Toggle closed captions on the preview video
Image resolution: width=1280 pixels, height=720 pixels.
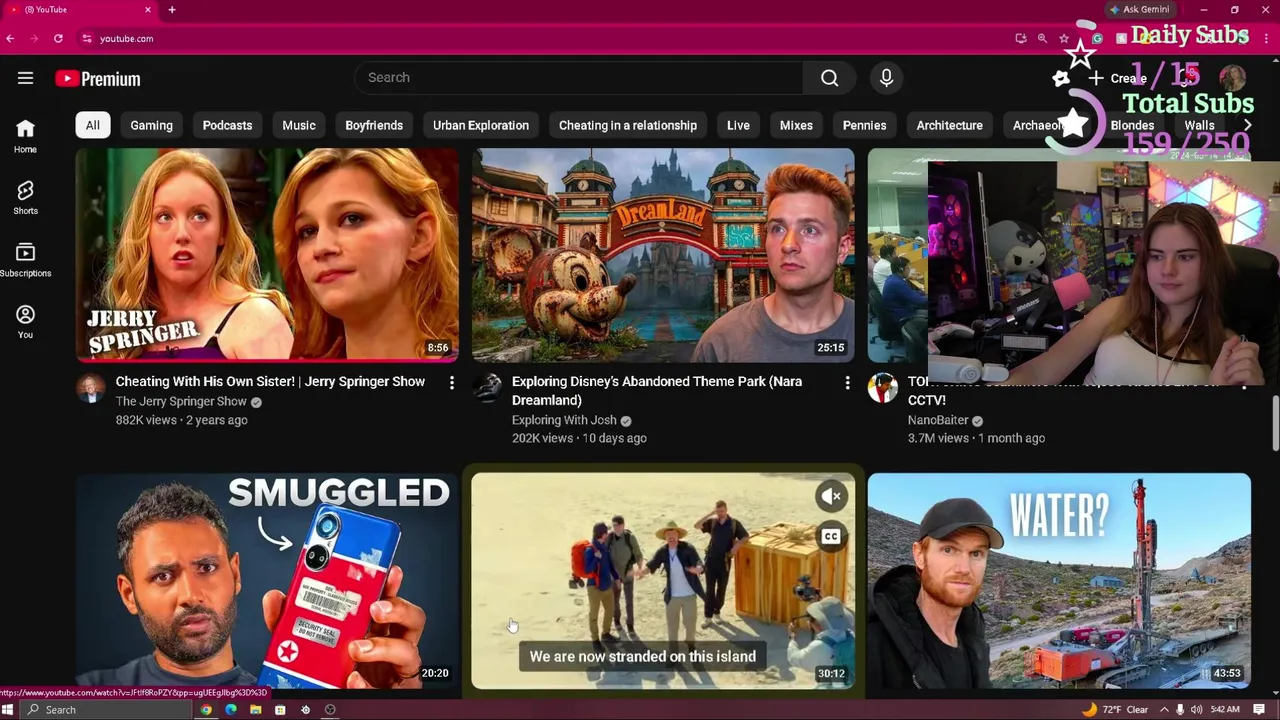coord(831,537)
